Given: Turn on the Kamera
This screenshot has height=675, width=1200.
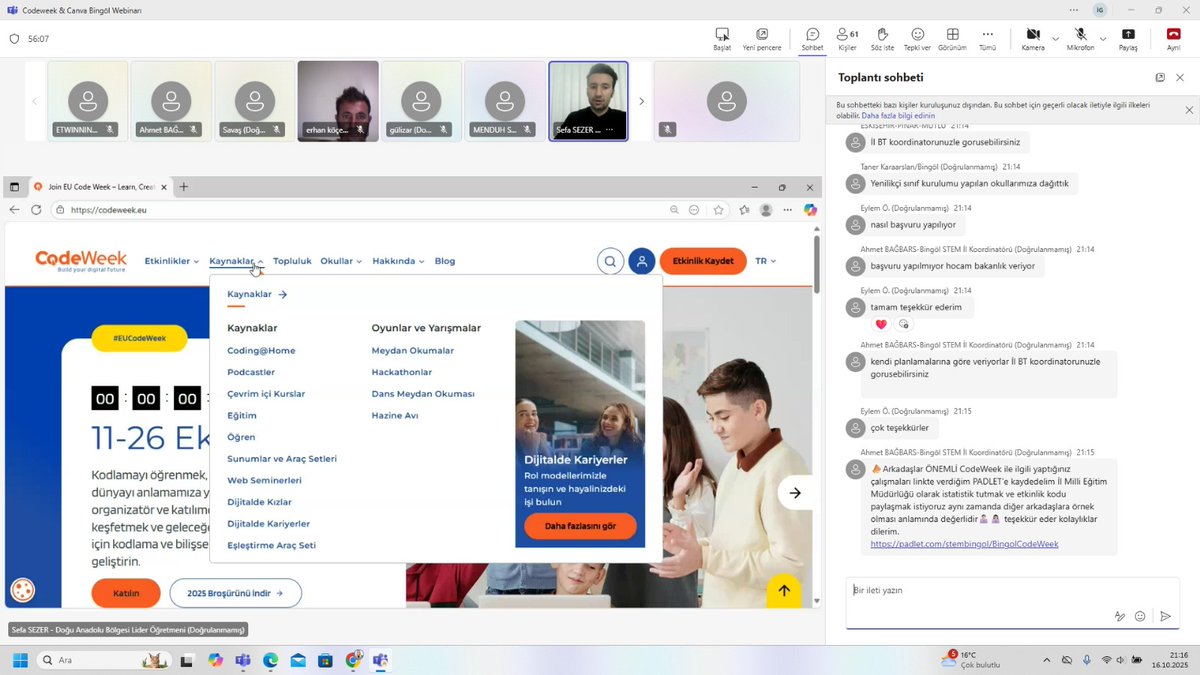Looking at the screenshot, I should point(1033,39).
